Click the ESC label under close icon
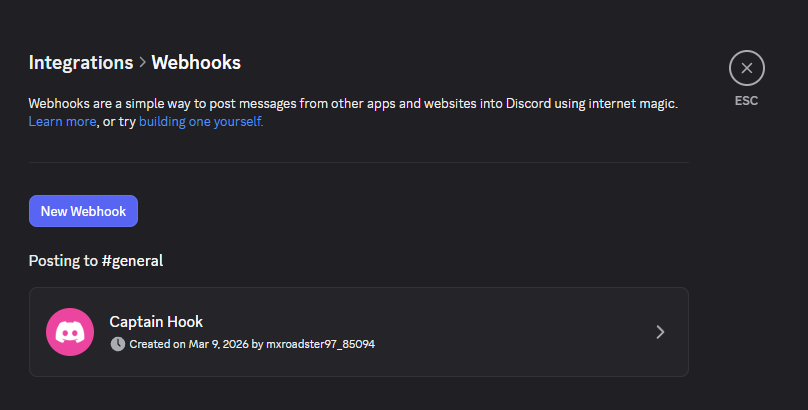This screenshot has height=410, width=808. [x=747, y=101]
